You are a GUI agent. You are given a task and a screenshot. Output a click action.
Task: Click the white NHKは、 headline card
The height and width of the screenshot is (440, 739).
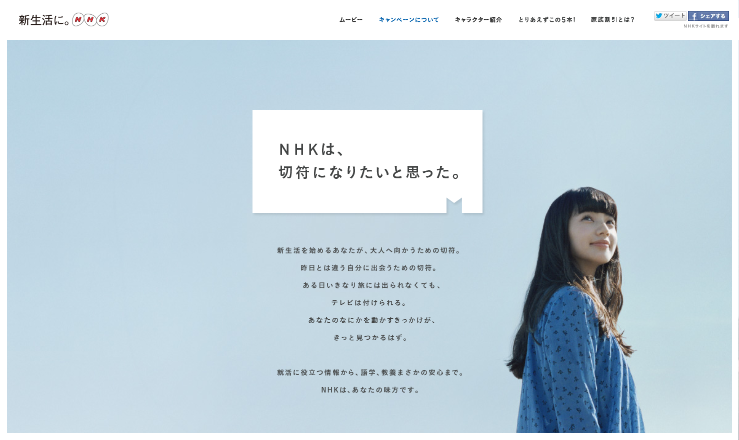367,161
